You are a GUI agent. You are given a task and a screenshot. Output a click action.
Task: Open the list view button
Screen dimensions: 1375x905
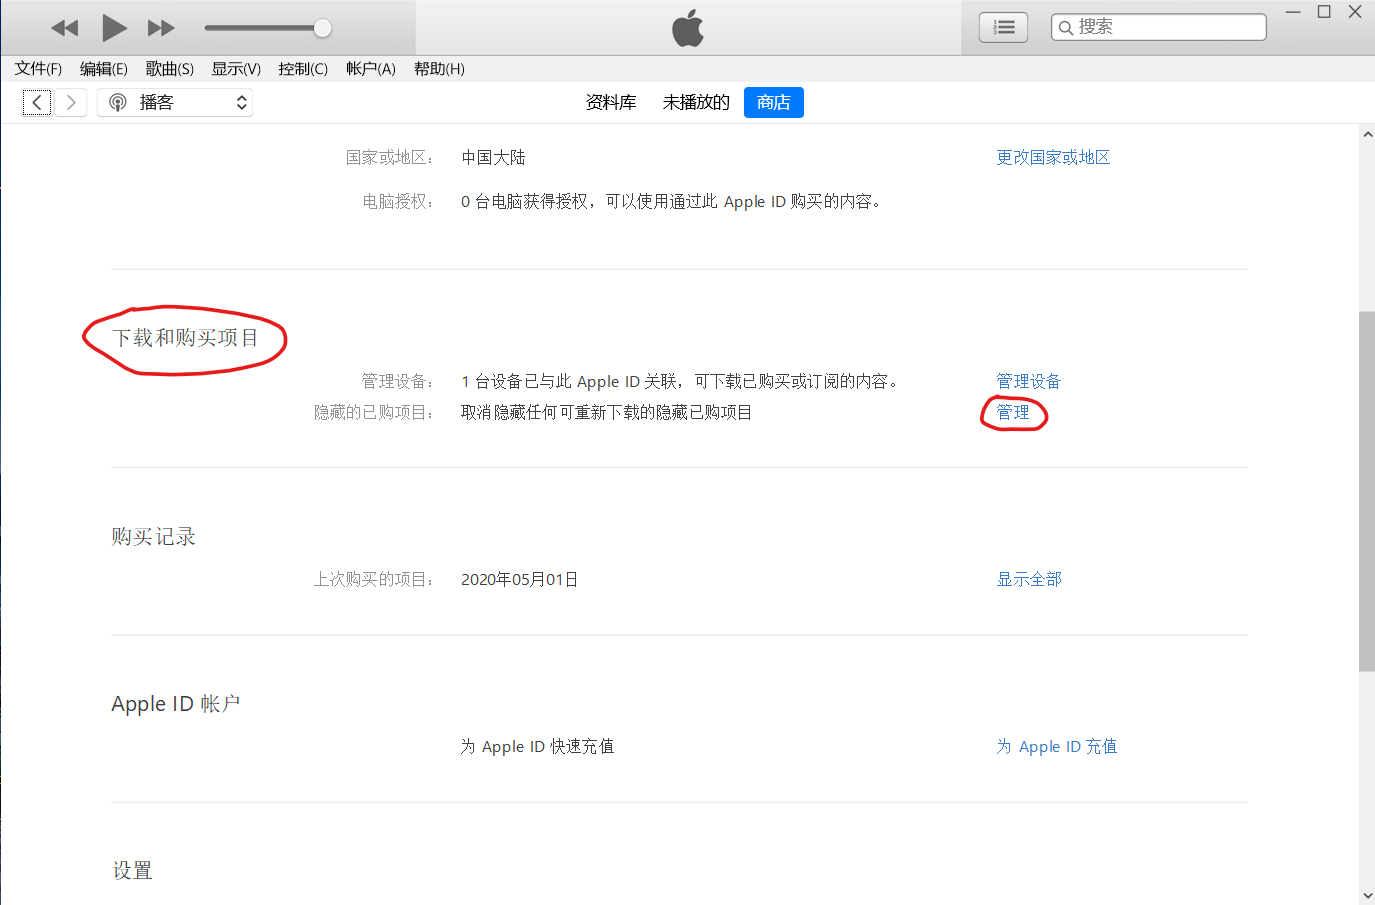(1003, 28)
